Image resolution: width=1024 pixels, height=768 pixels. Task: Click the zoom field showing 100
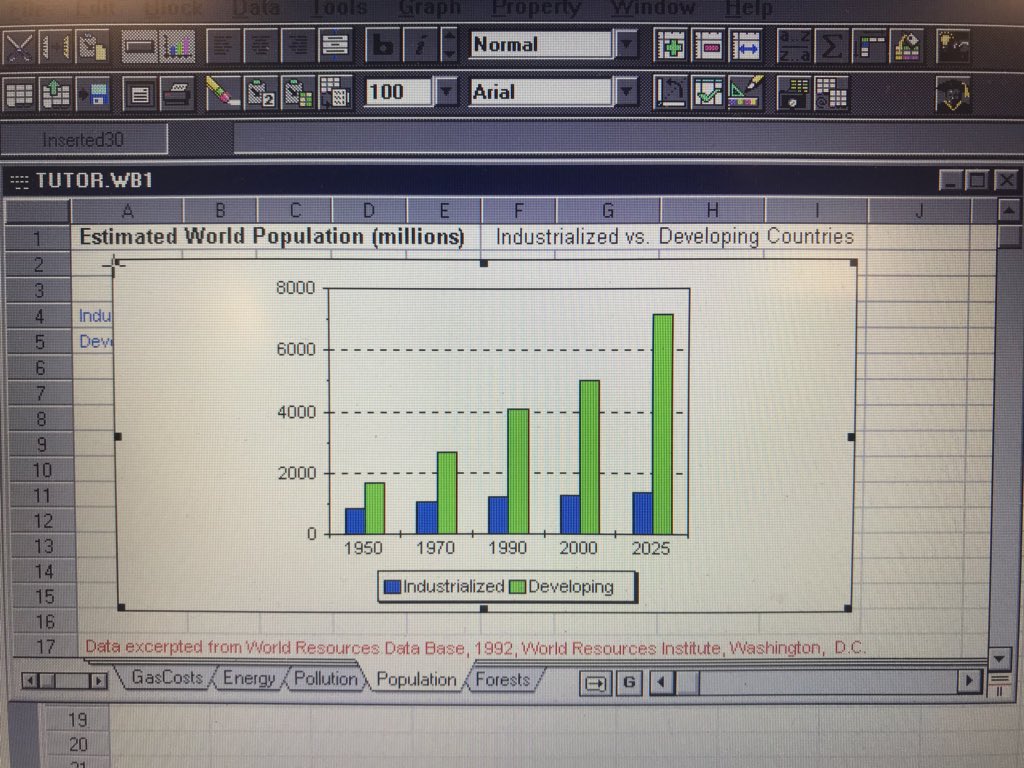click(x=398, y=91)
